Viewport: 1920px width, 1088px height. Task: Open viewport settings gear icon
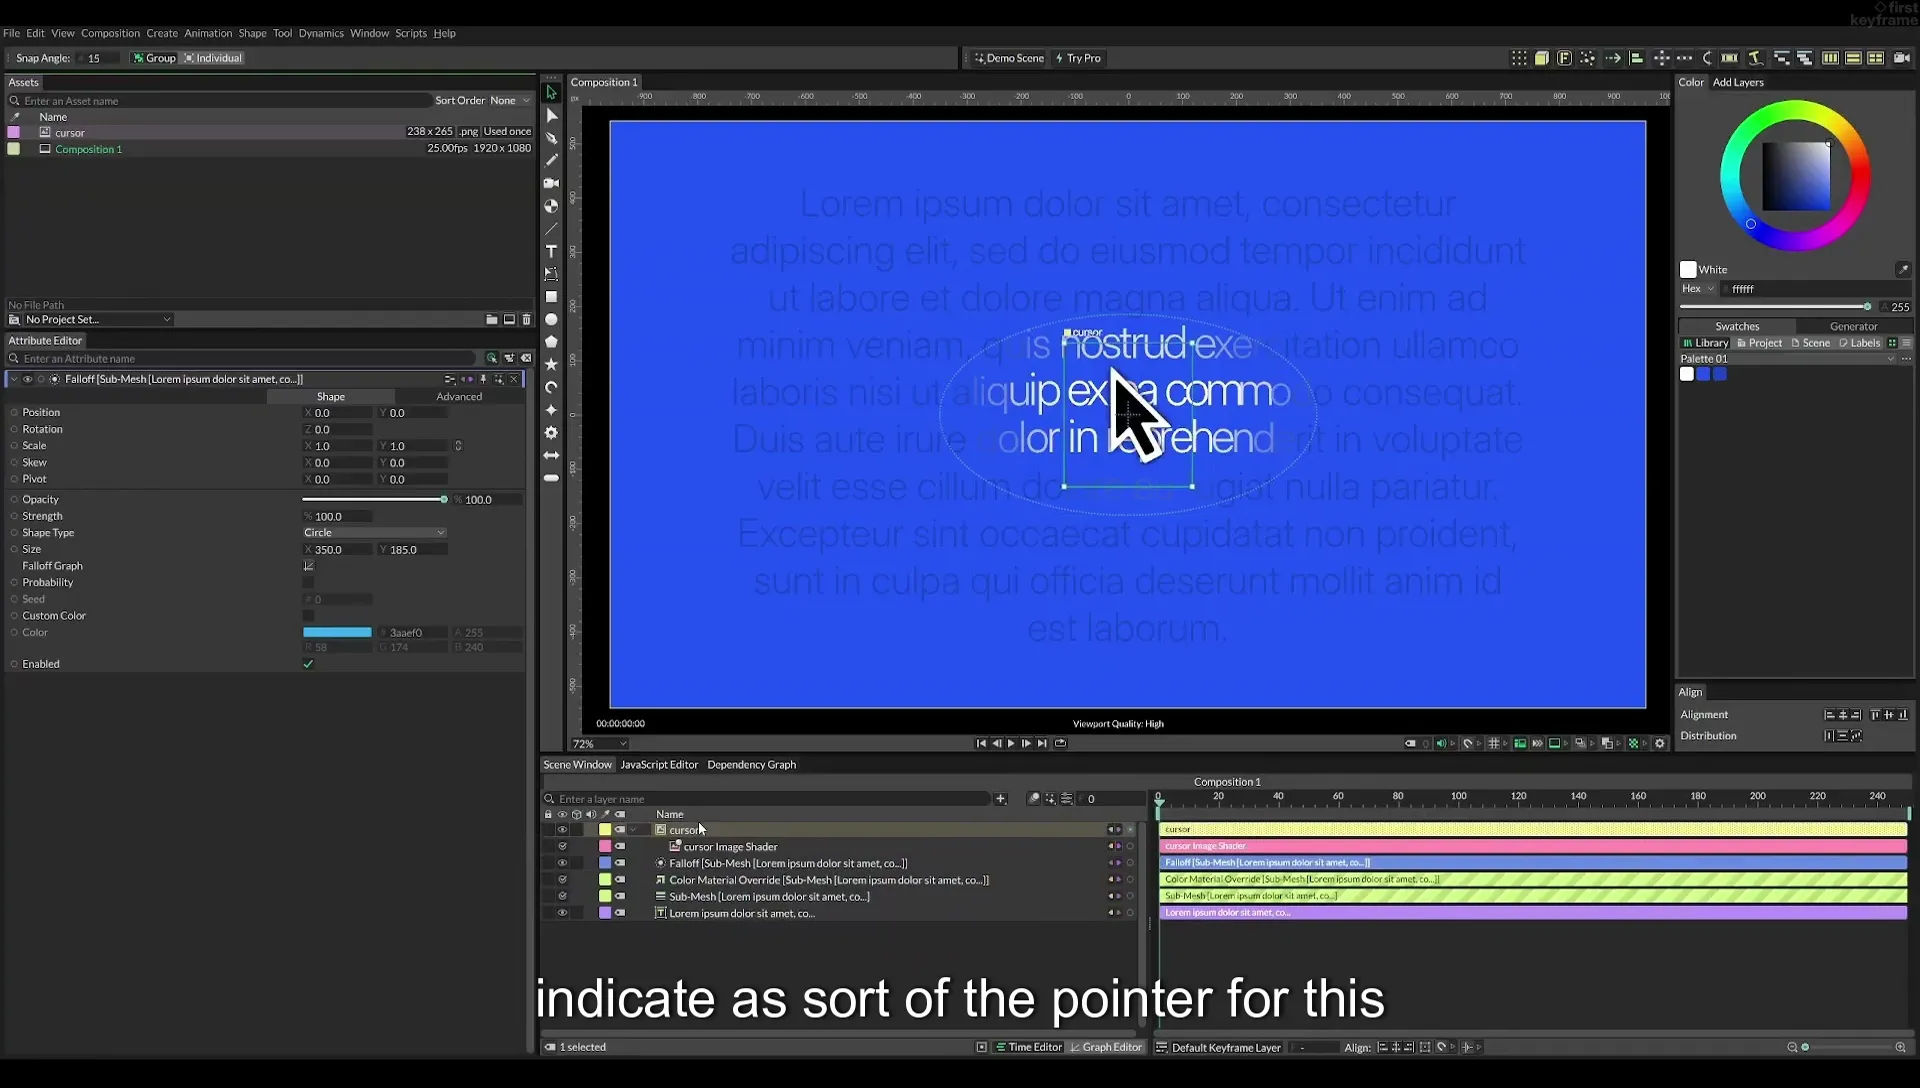1660,743
